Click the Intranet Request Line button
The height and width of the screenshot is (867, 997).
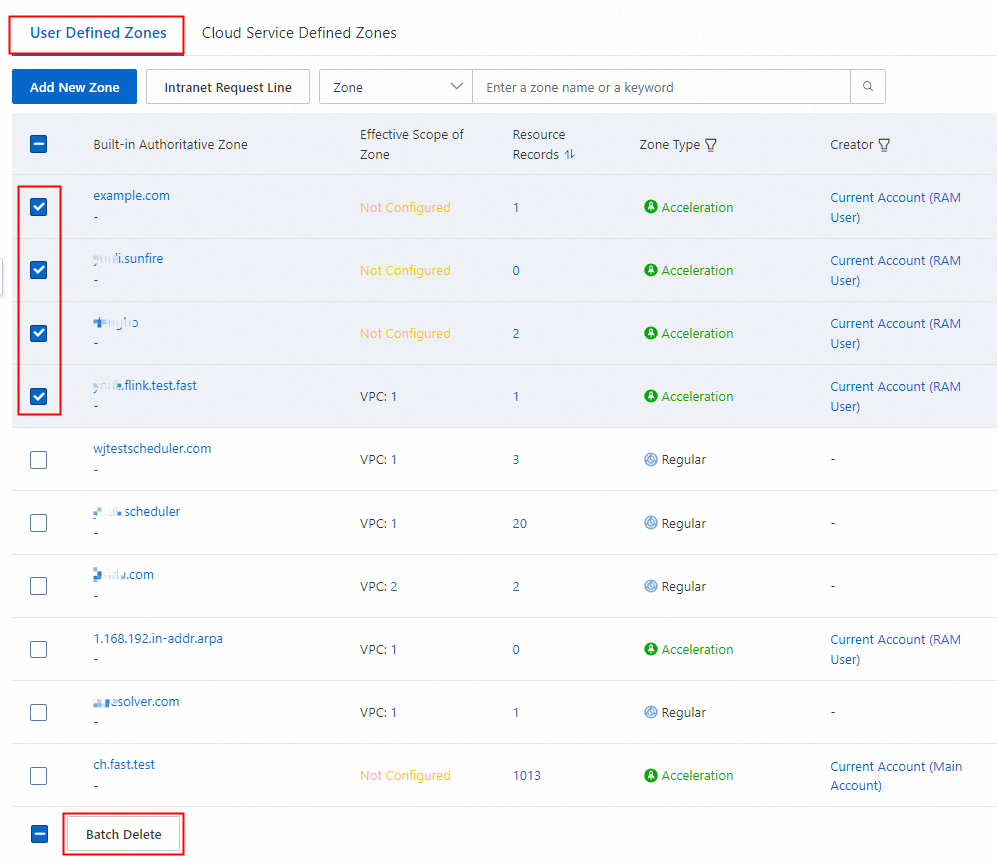click(x=228, y=87)
